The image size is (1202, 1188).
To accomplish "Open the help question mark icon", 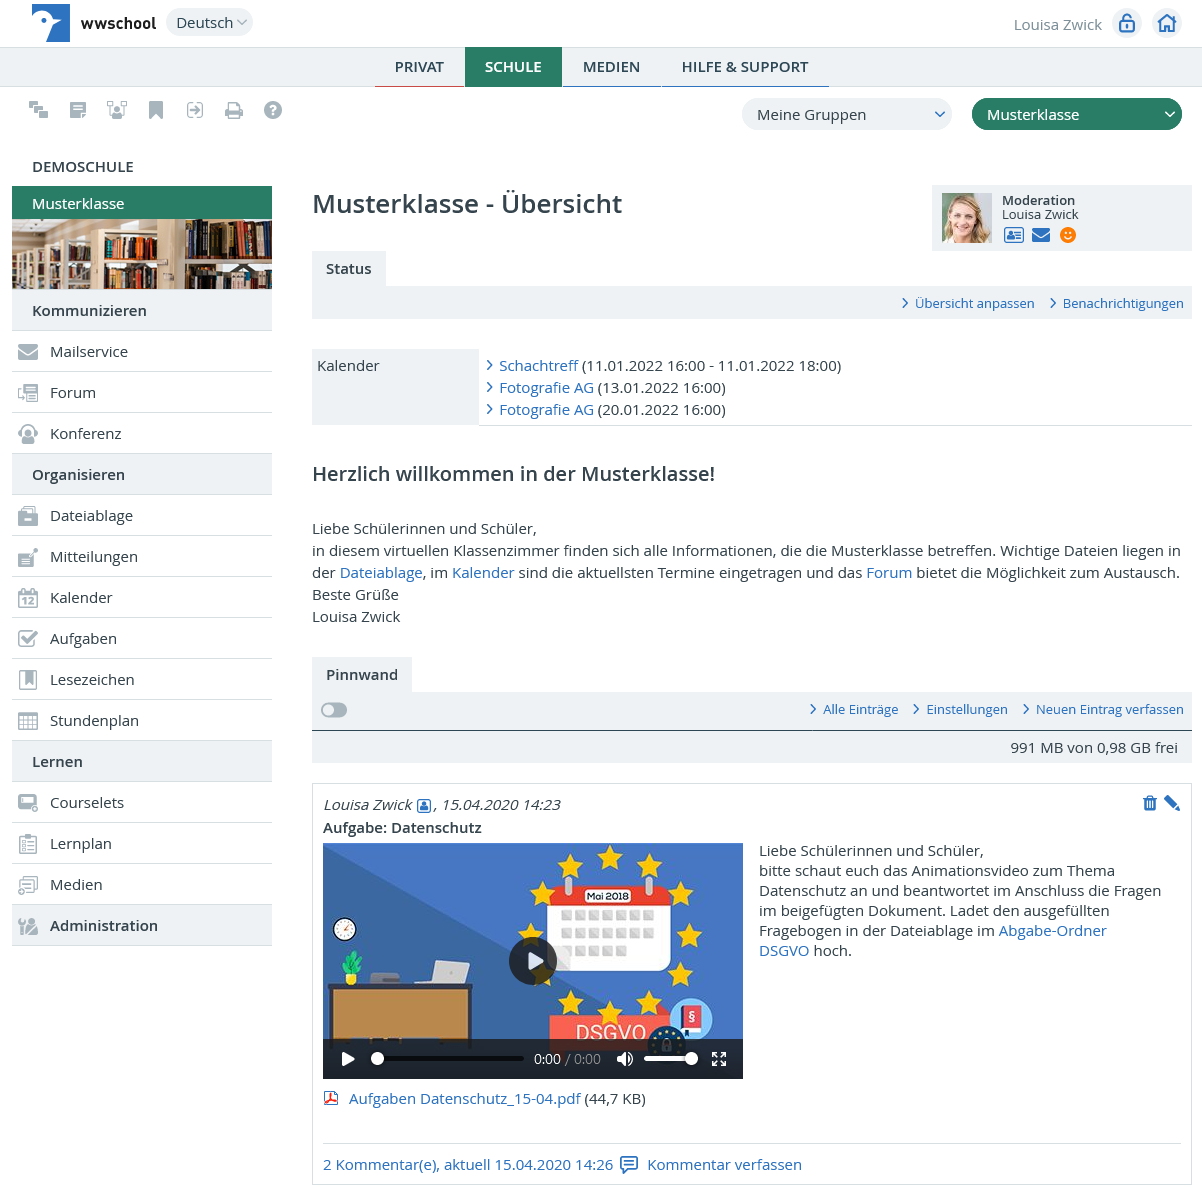I will pos(273,111).
